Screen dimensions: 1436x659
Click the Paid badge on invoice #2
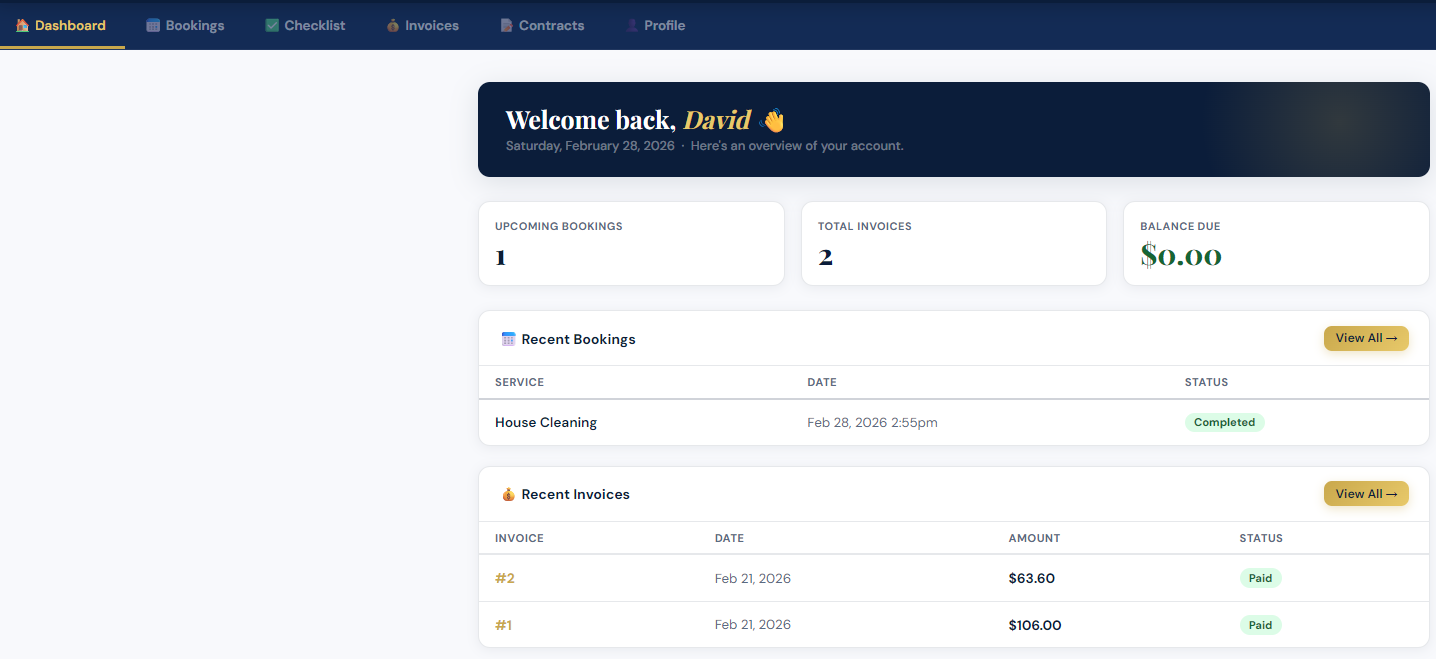point(1260,578)
